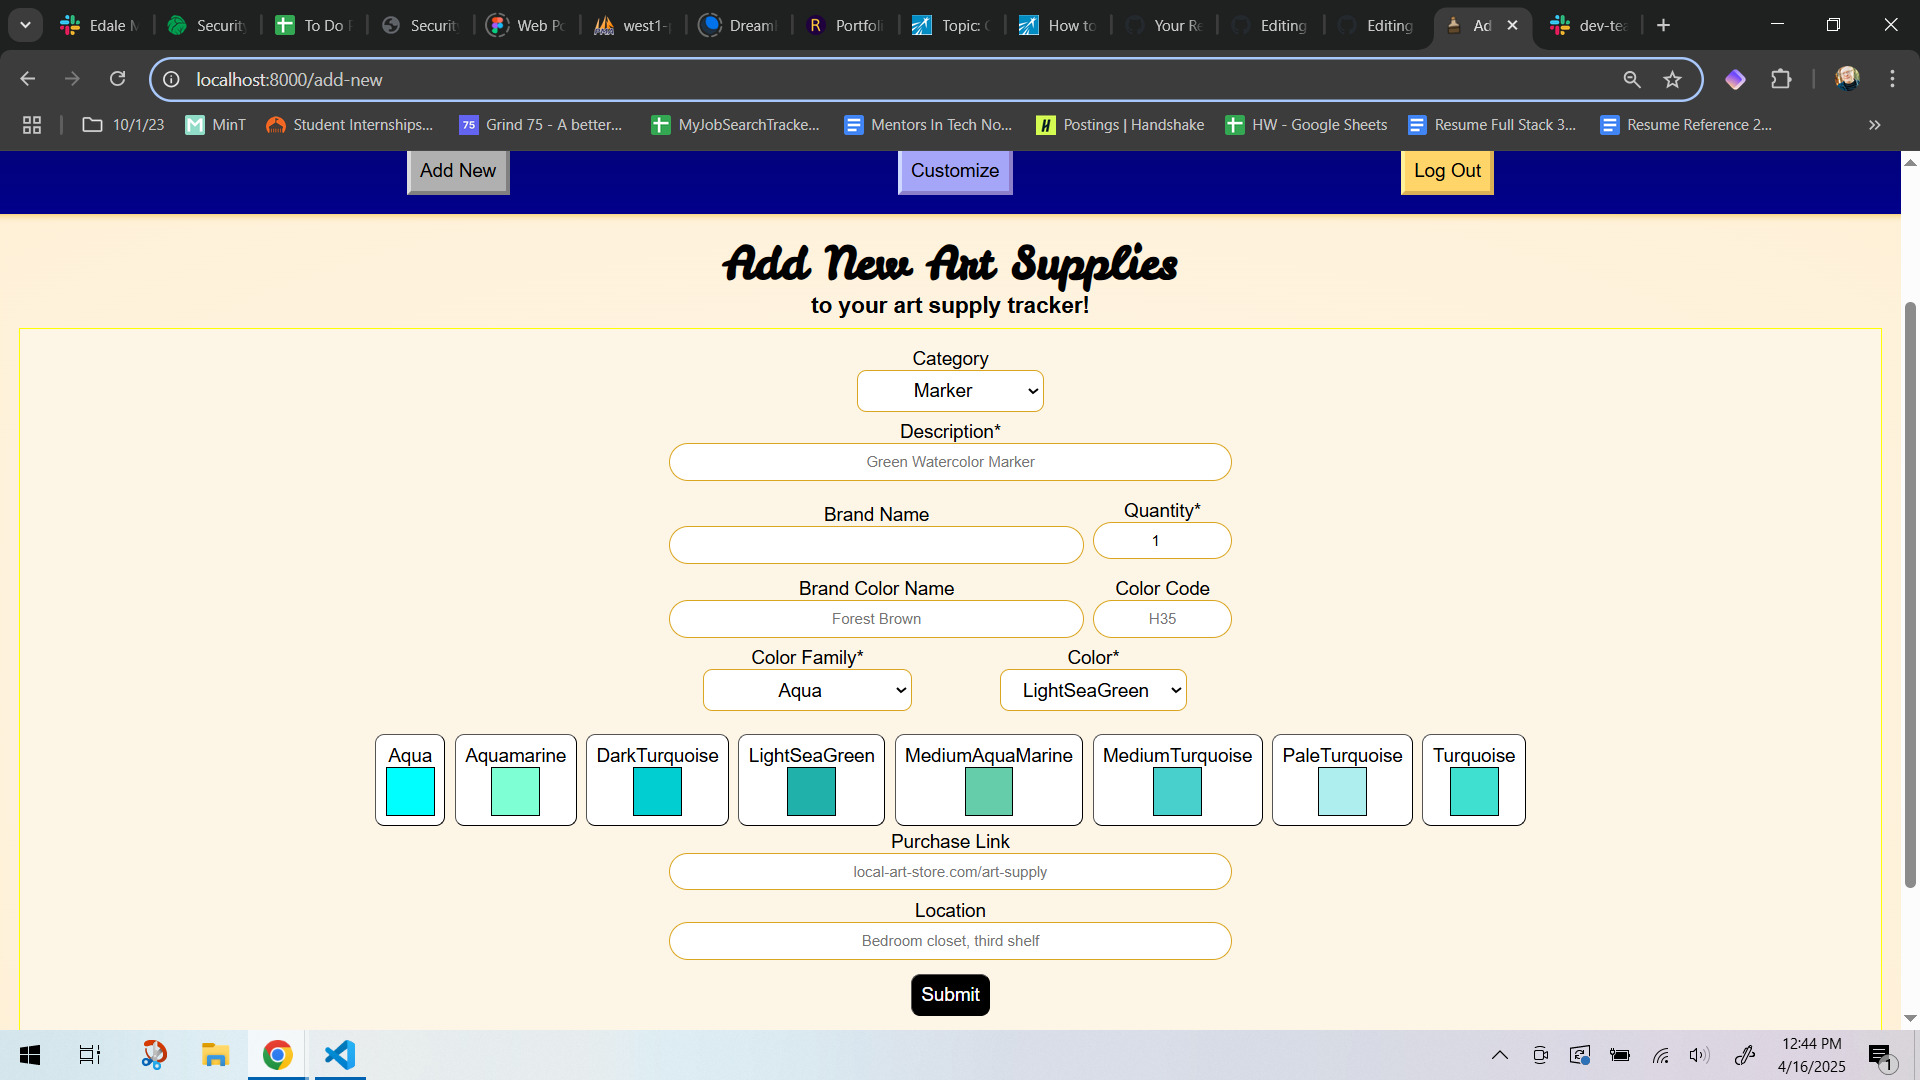Screen dimensions: 1920x1080
Task: Expand the Color dropdown showing LightSeaGreen
Action: point(1092,690)
